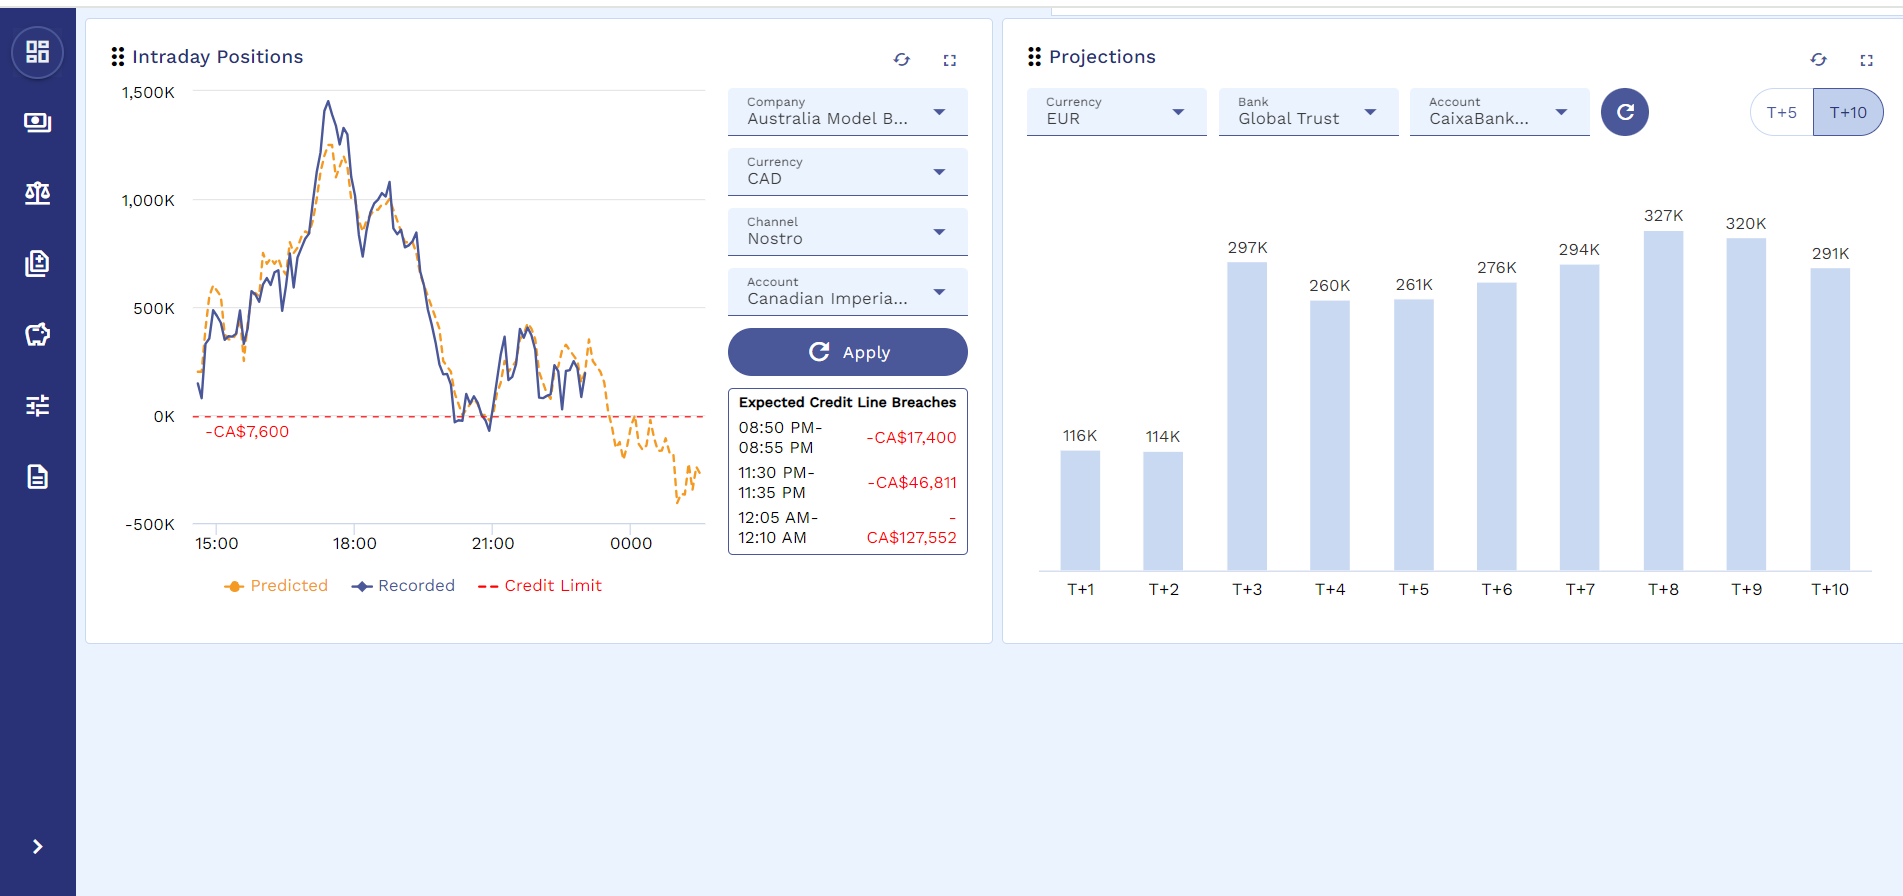Switch projections to T+10
This screenshot has width=1903, height=896.
click(x=1848, y=112)
